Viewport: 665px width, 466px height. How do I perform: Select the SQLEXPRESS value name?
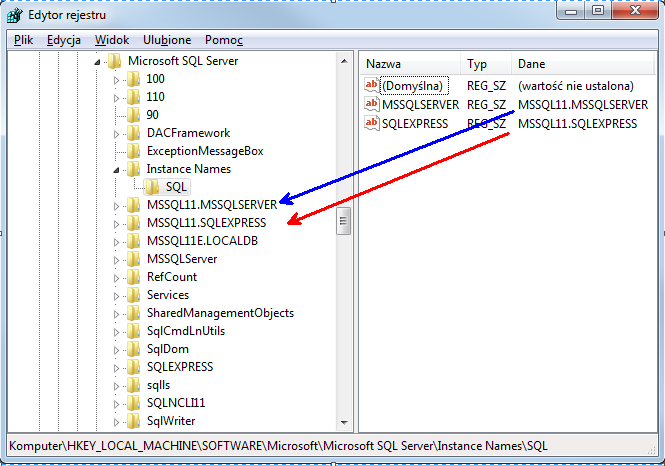[x=415, y=124]
